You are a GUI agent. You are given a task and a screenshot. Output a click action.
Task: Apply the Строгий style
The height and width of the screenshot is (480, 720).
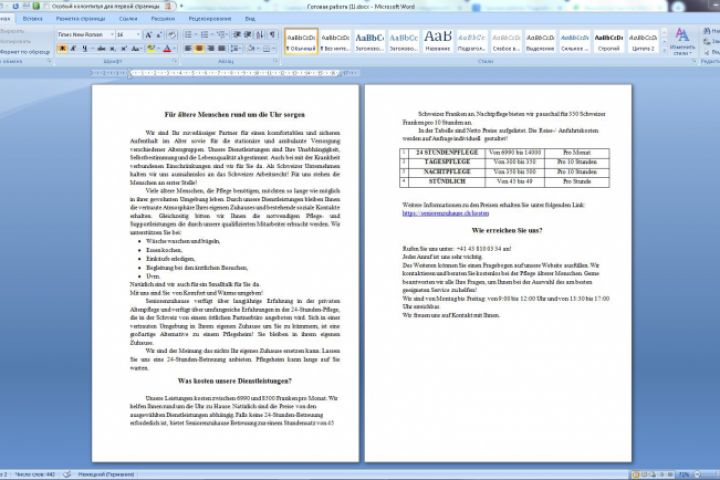click(x=609, y=41)
